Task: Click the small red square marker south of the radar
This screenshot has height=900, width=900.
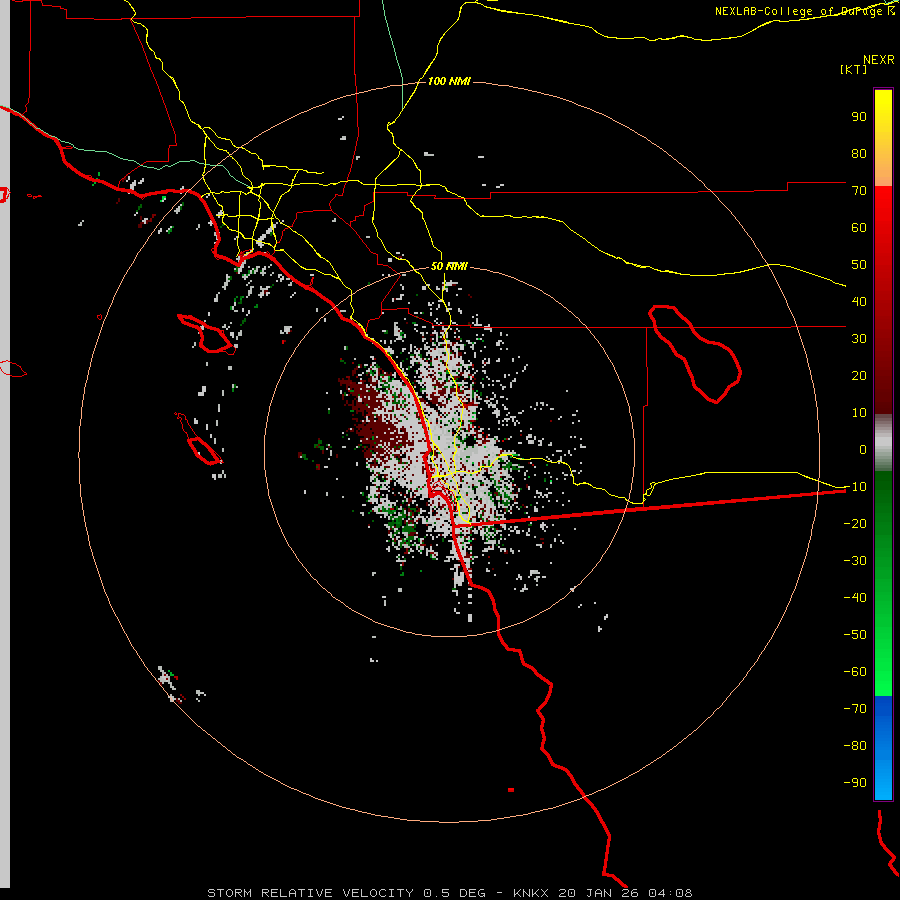Action: (x=511, y=790)
